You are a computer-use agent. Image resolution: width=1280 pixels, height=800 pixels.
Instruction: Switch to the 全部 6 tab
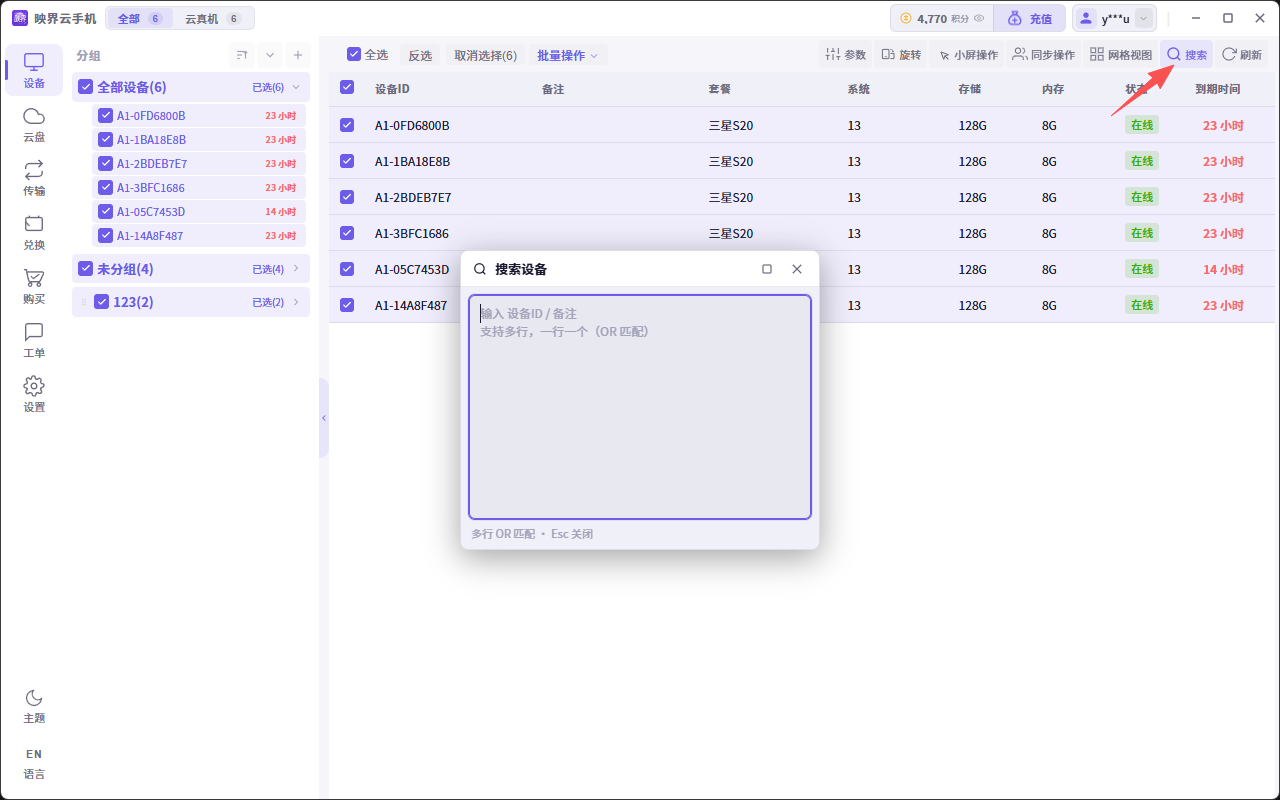coord(139,18)
